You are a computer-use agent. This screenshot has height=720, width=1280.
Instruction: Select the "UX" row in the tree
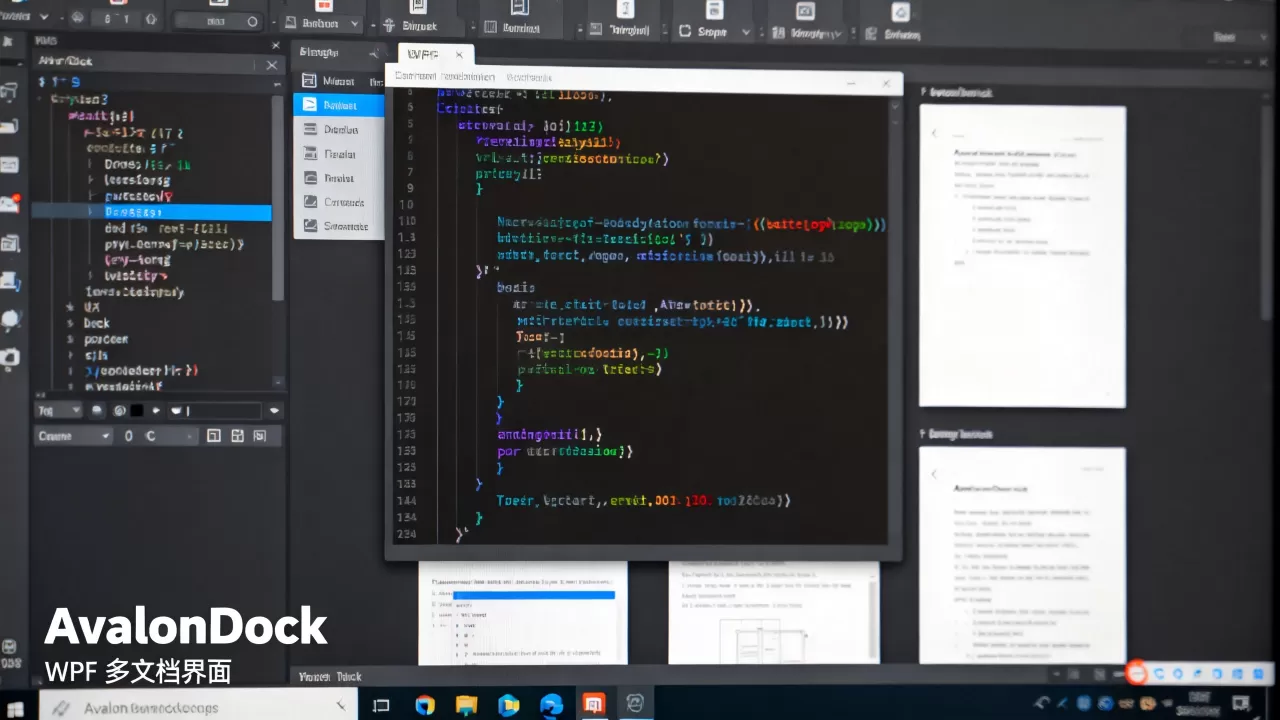[92, 308]
